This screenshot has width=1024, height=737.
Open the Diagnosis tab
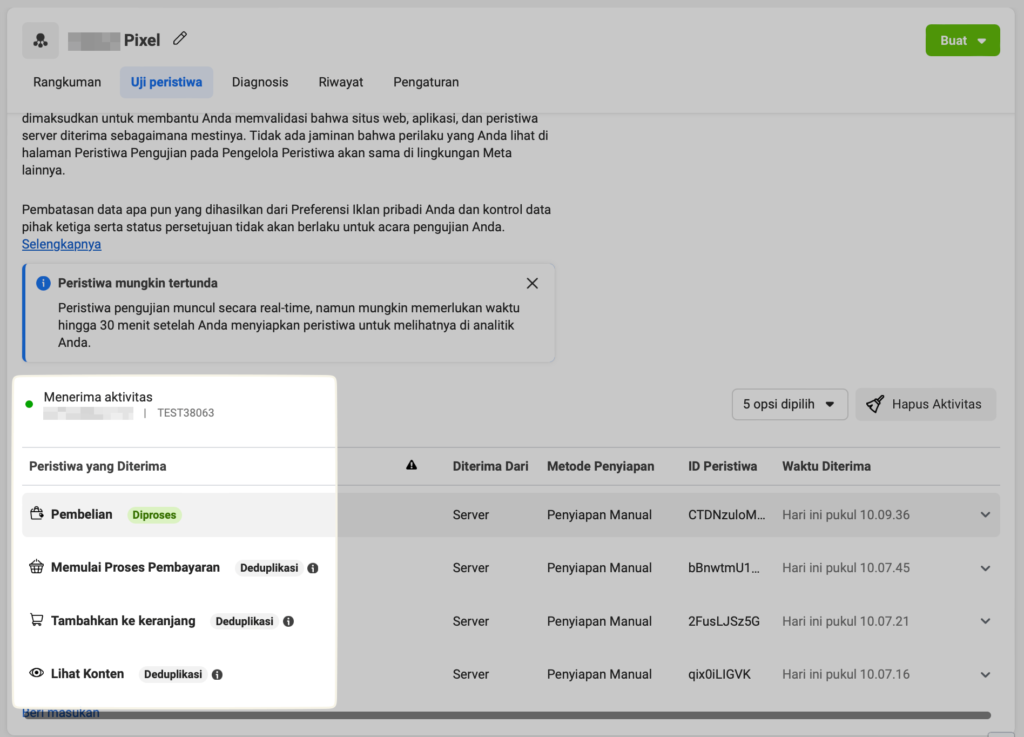[x=260, y=82]
